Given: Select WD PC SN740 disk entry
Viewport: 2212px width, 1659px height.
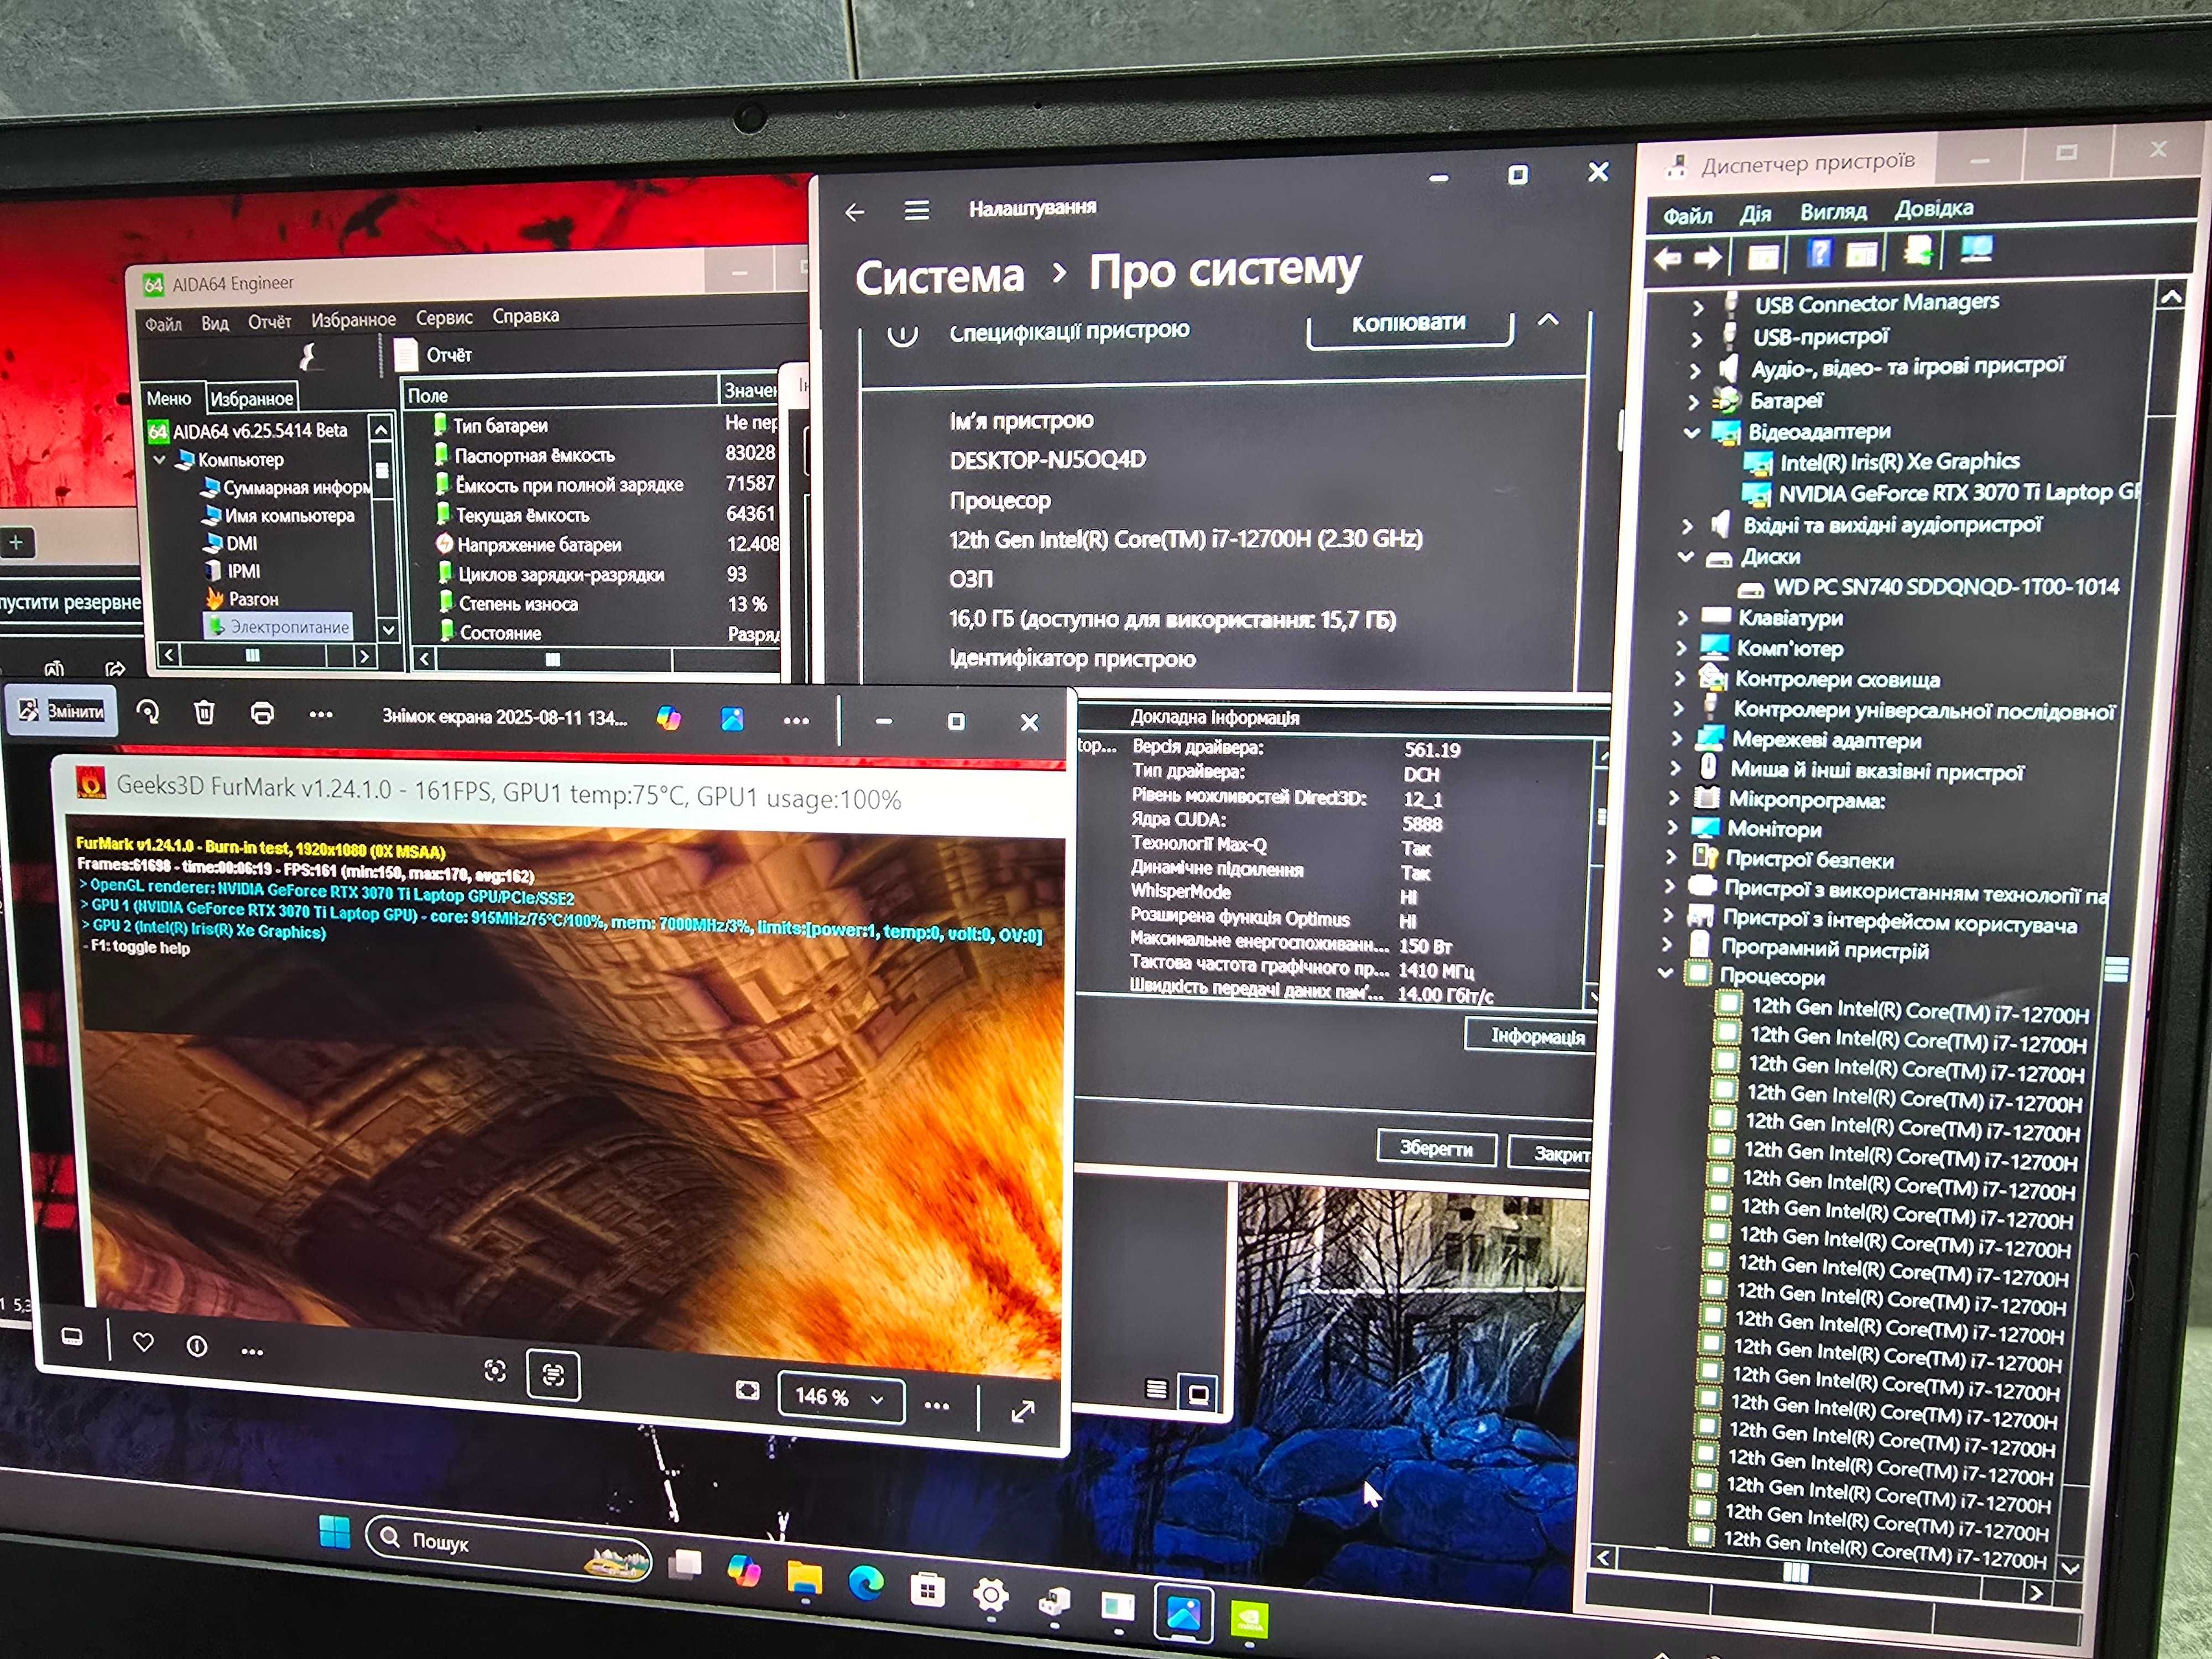Looking at the screenshot, I should (x=1945, y=587).
